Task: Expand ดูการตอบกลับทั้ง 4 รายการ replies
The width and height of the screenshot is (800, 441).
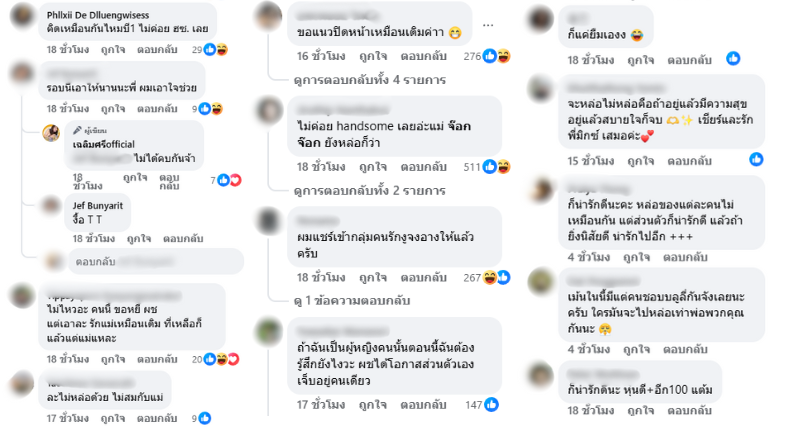Action: click(369, 80)
